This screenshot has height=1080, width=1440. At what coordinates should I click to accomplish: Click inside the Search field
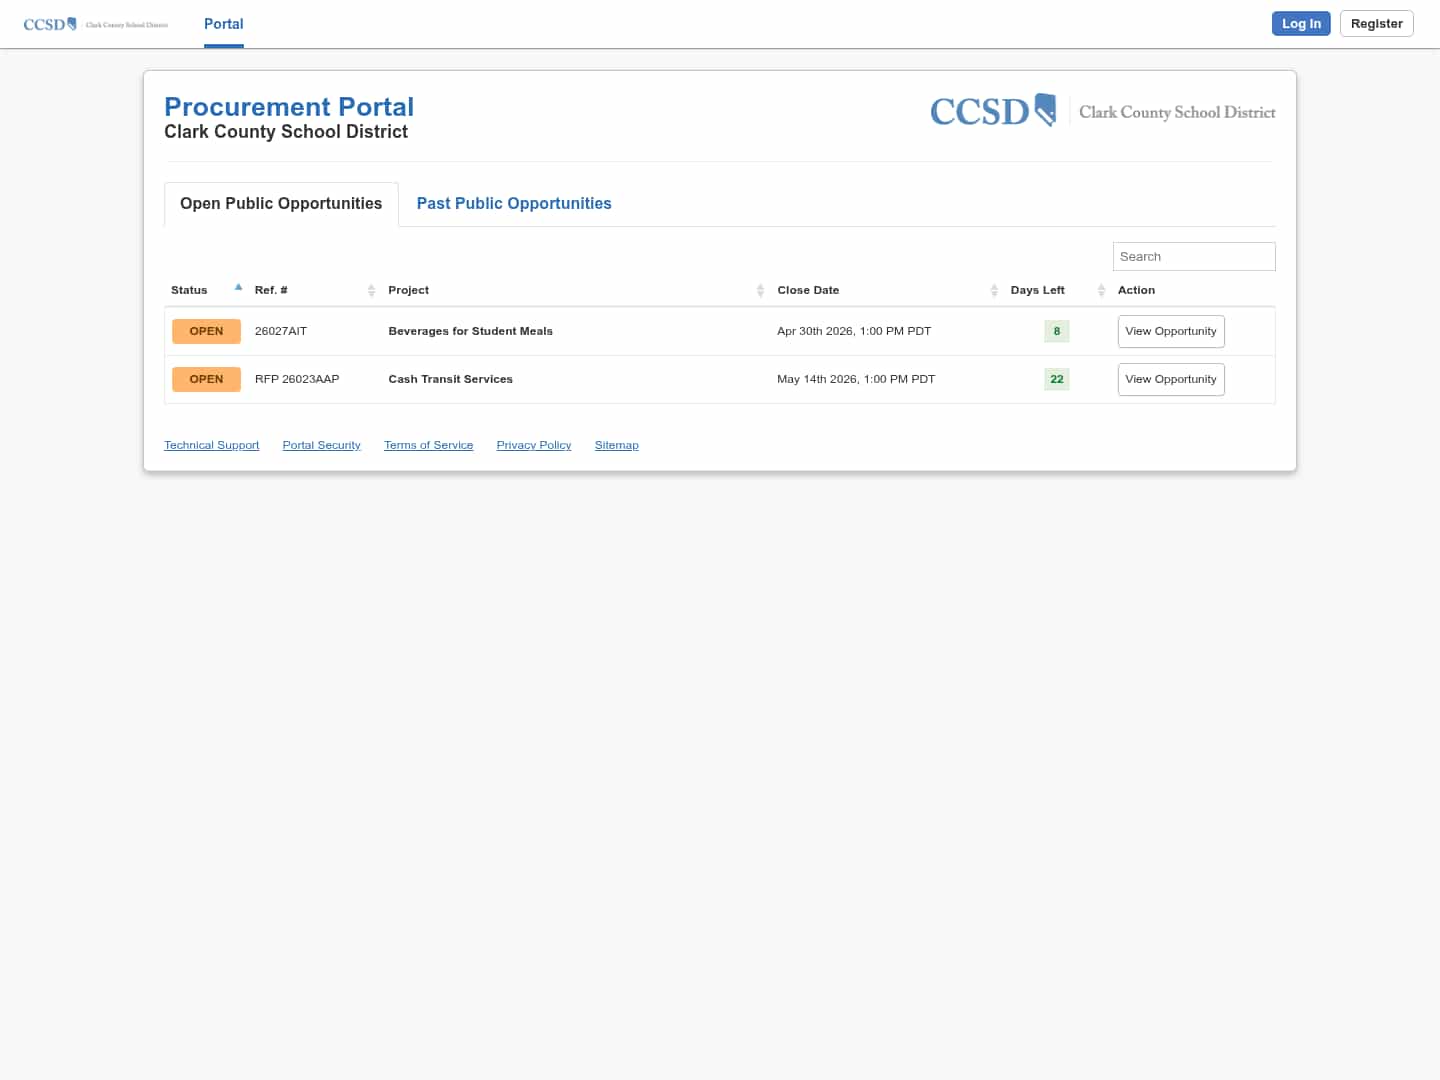1193,256
